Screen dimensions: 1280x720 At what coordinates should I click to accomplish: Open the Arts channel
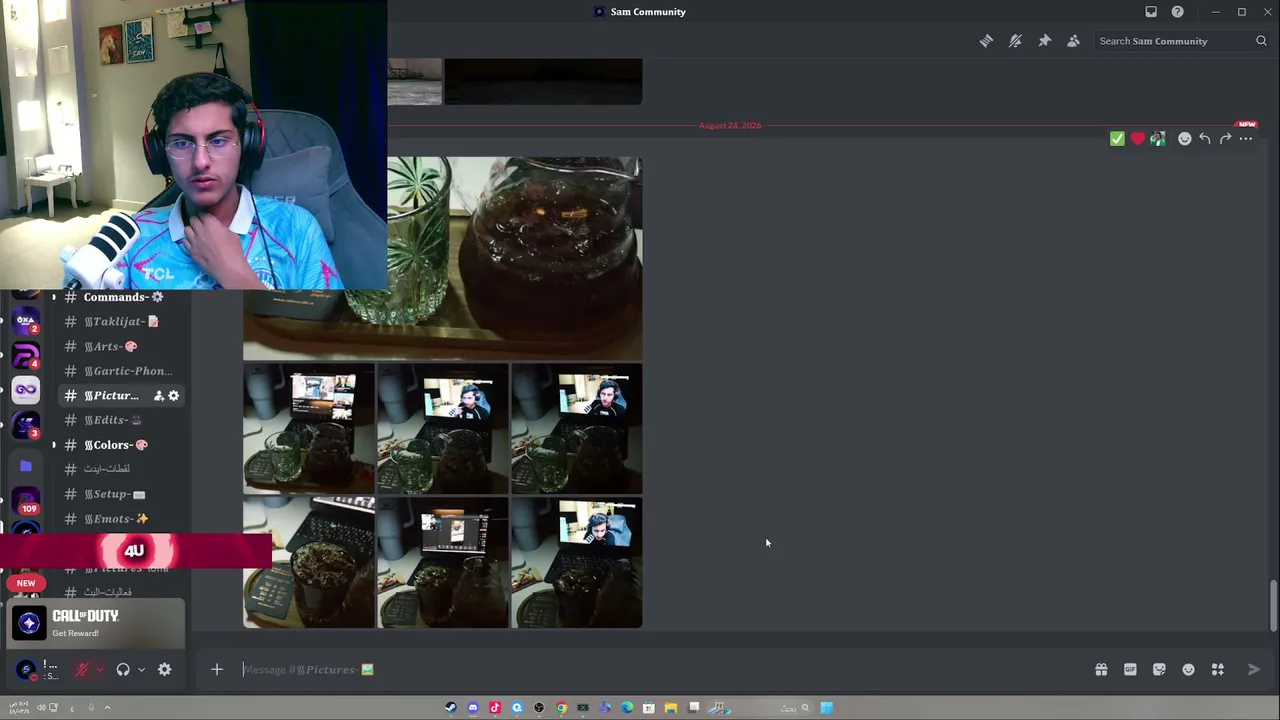tap(122, 346)
